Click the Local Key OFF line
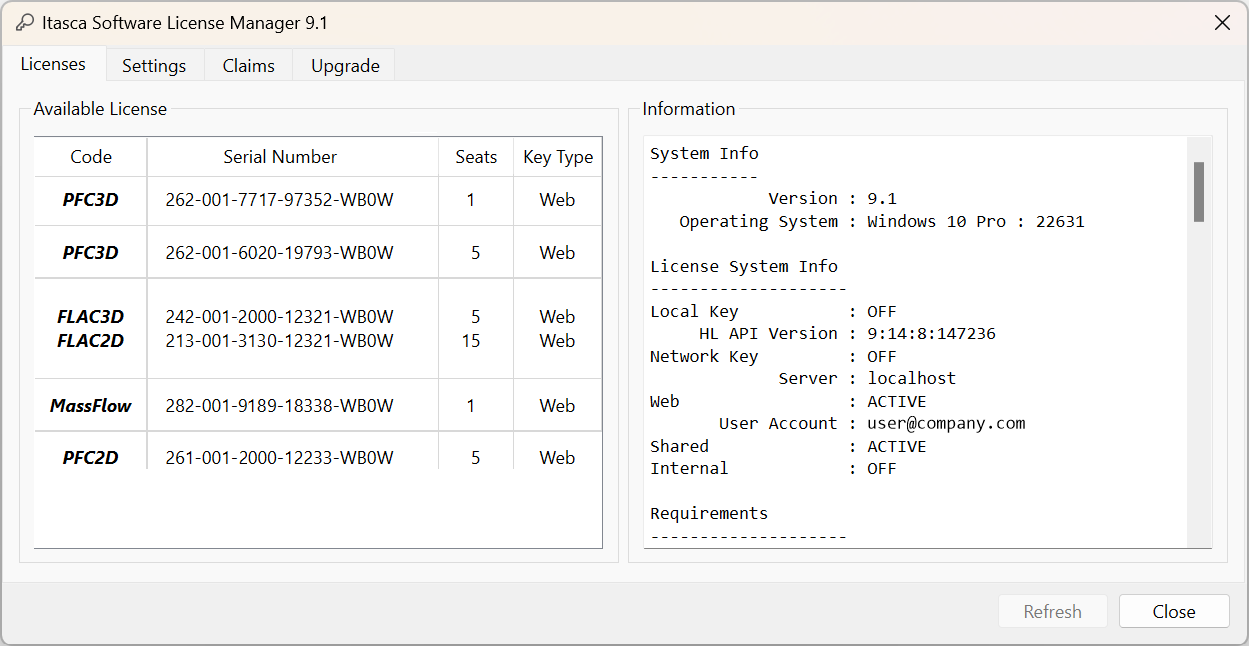The height and width of the screenshot is (646, 1249). click(x=773, y=312)
